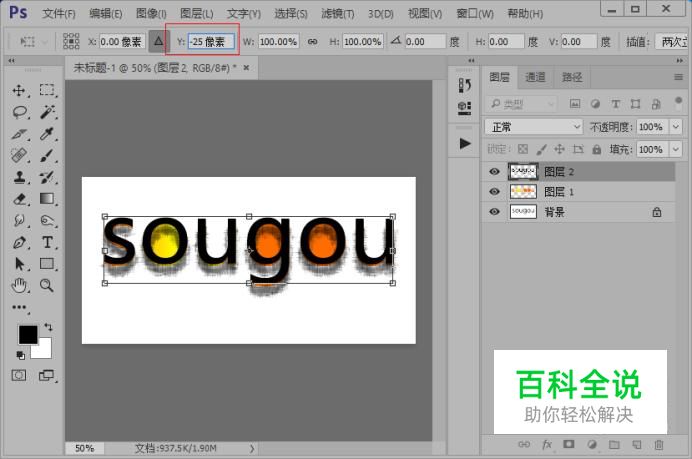692x459 pixels.
Task: Open the 滤镜(T) menu
Action: pyautogui.click(x=338, y=14)
